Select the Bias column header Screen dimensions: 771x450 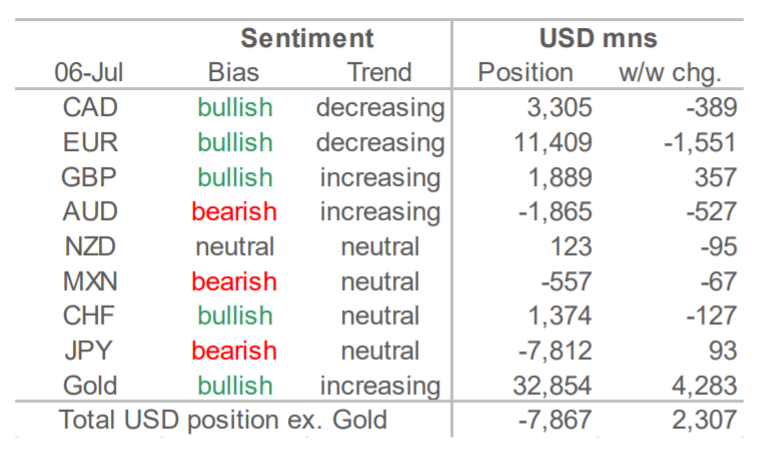click(233, 73)
